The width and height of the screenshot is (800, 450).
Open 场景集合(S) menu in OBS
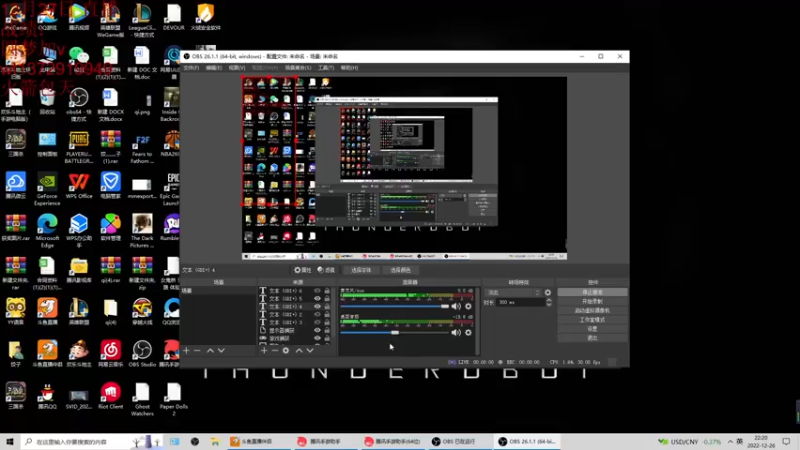tap(298, 68)
